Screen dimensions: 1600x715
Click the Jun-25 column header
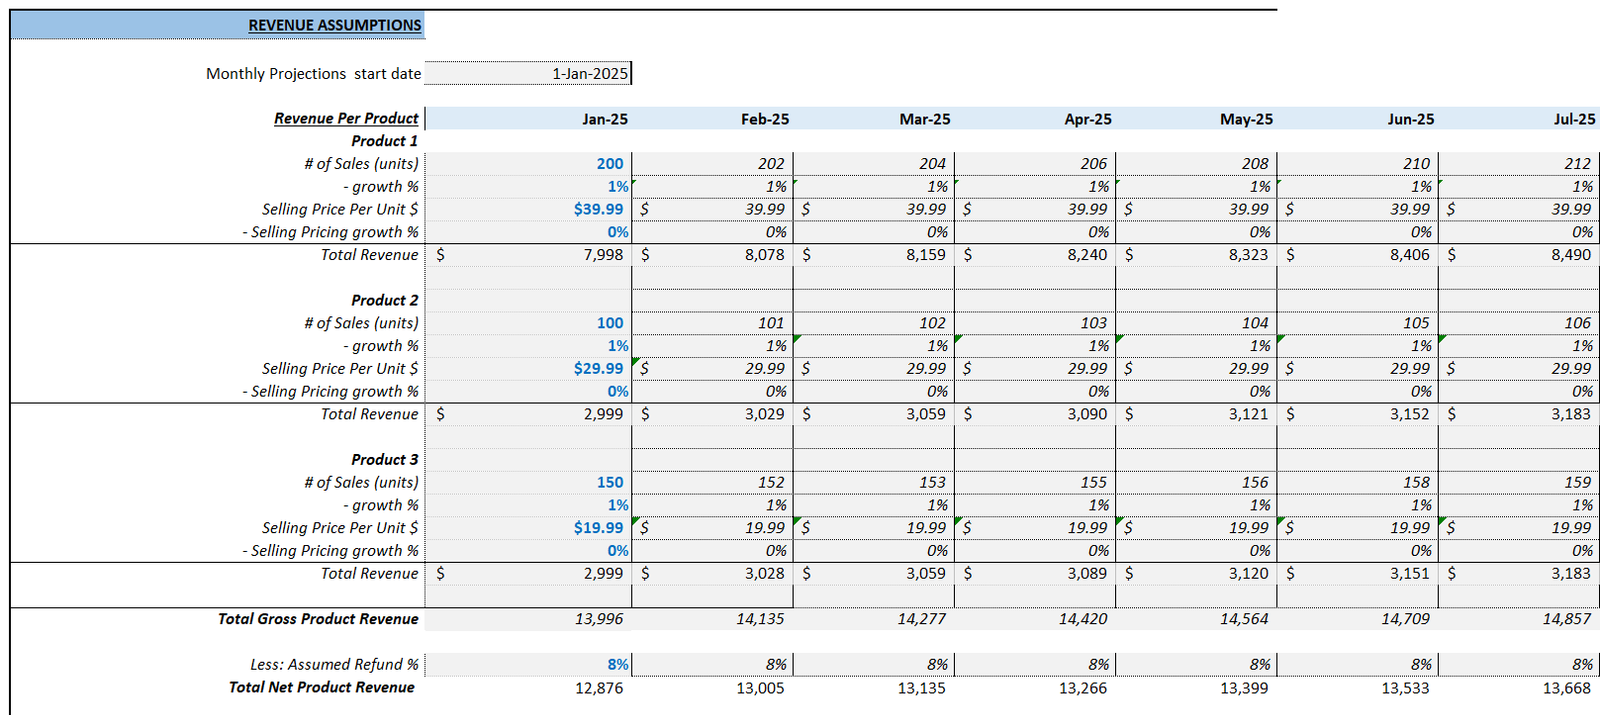[1410, 119]
